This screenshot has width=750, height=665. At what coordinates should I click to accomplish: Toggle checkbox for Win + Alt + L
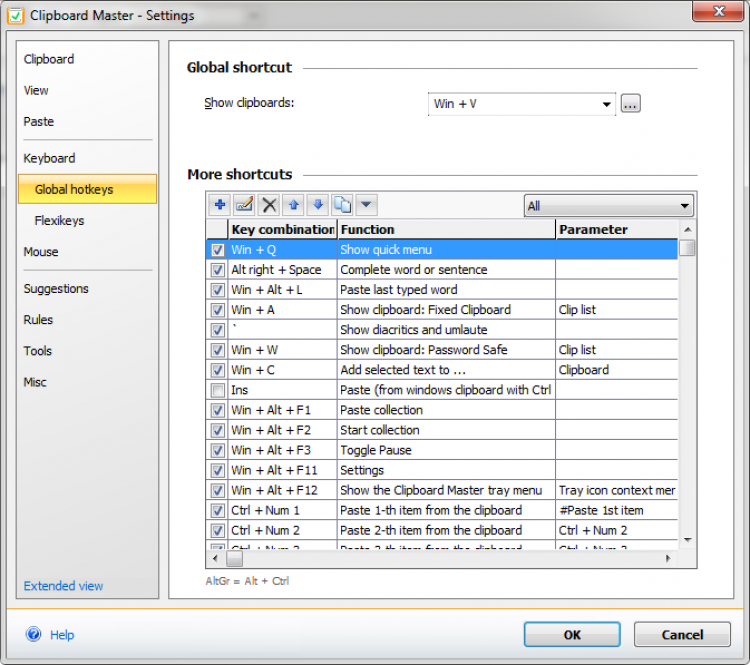click(218, 290)
